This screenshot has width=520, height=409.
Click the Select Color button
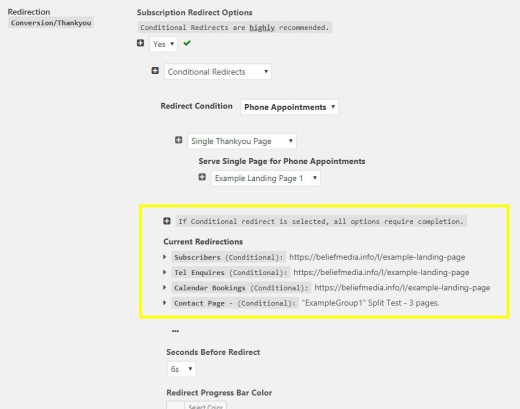(205, 406)
